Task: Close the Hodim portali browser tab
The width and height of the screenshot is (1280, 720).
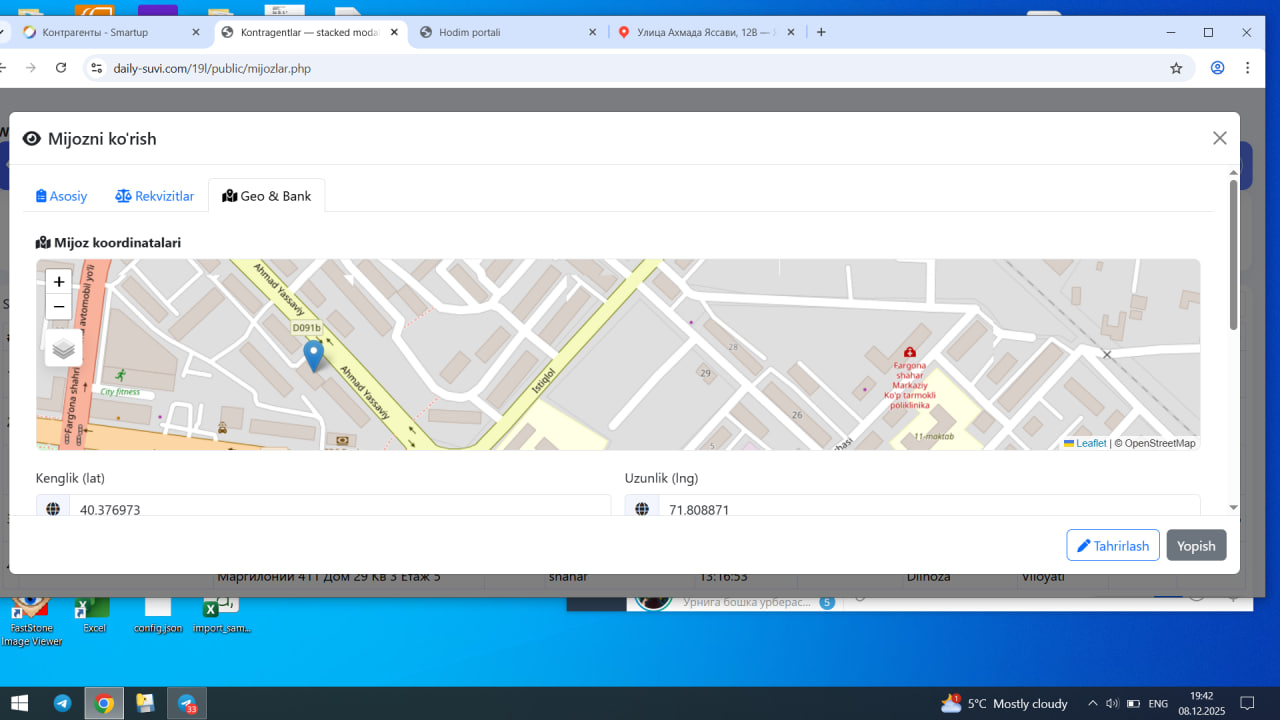Action: [592, 32]
